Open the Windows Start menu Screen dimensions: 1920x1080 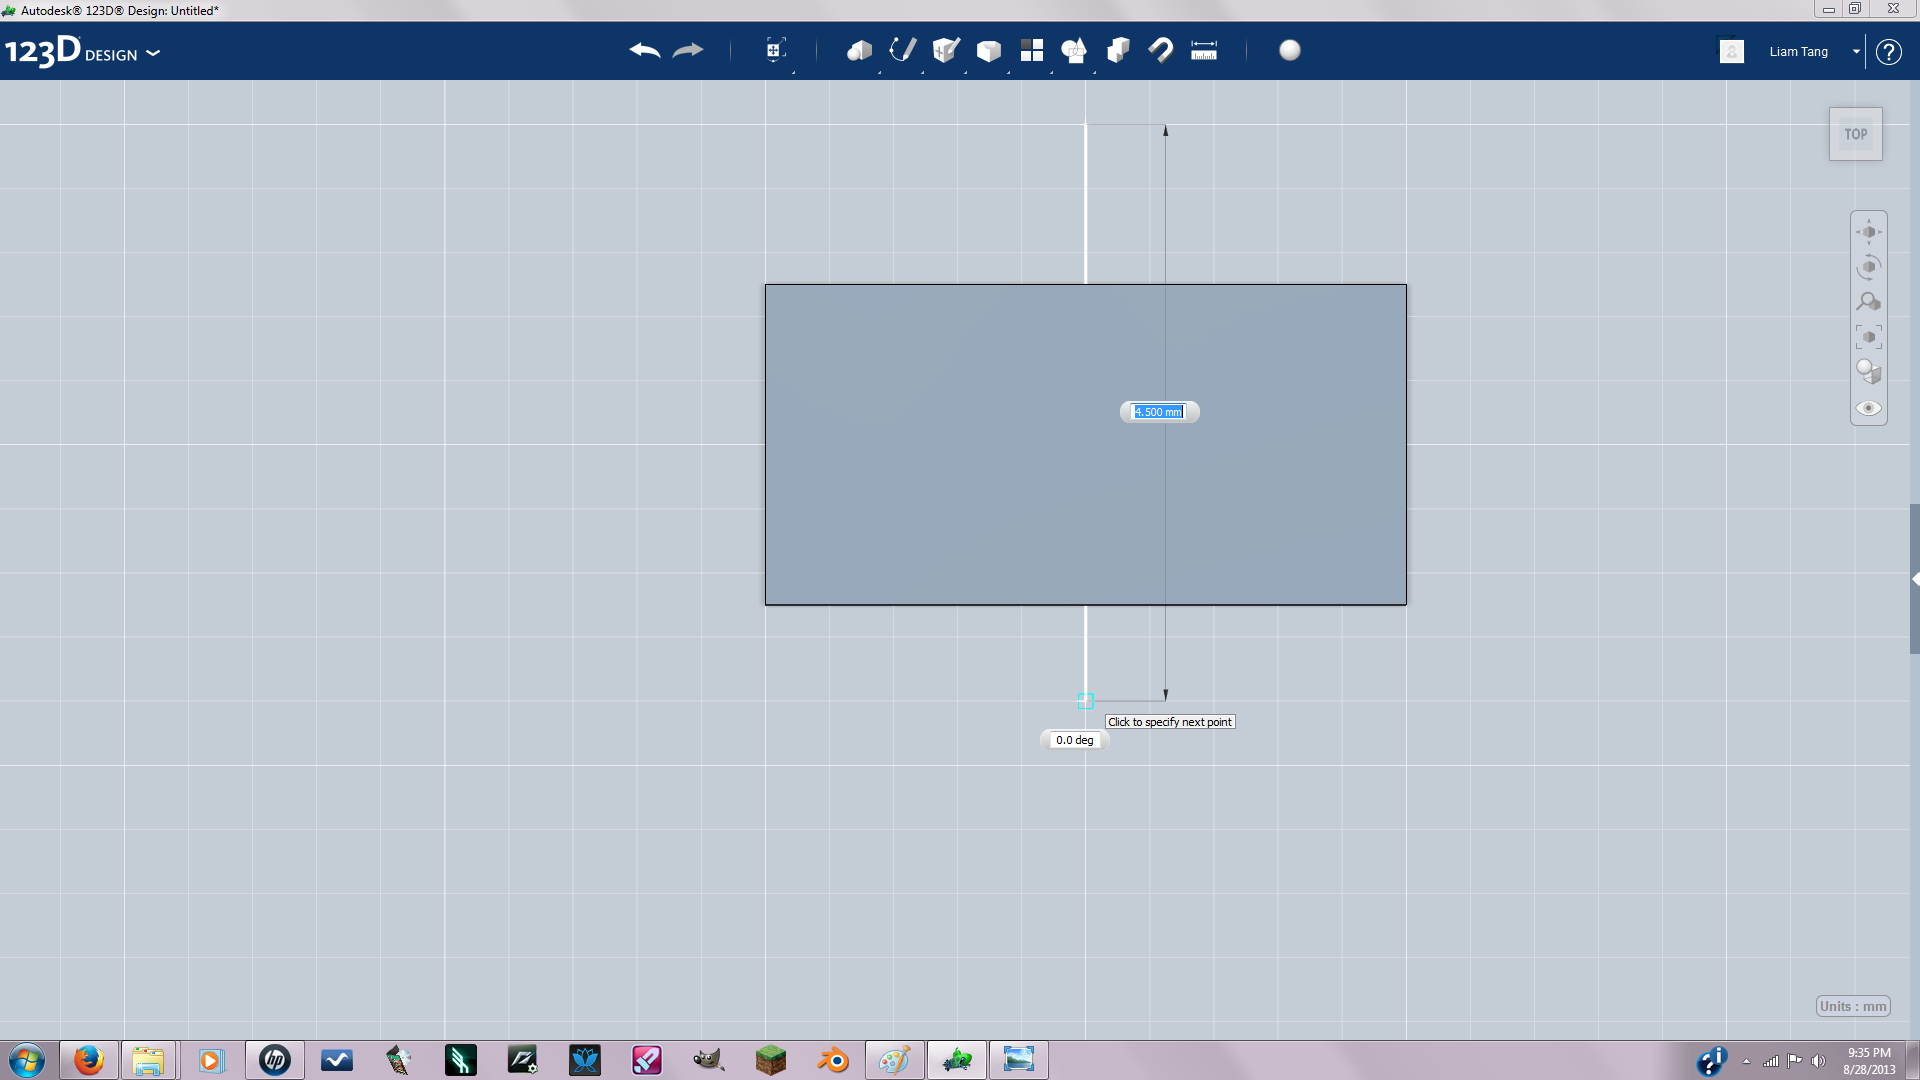27,1060
